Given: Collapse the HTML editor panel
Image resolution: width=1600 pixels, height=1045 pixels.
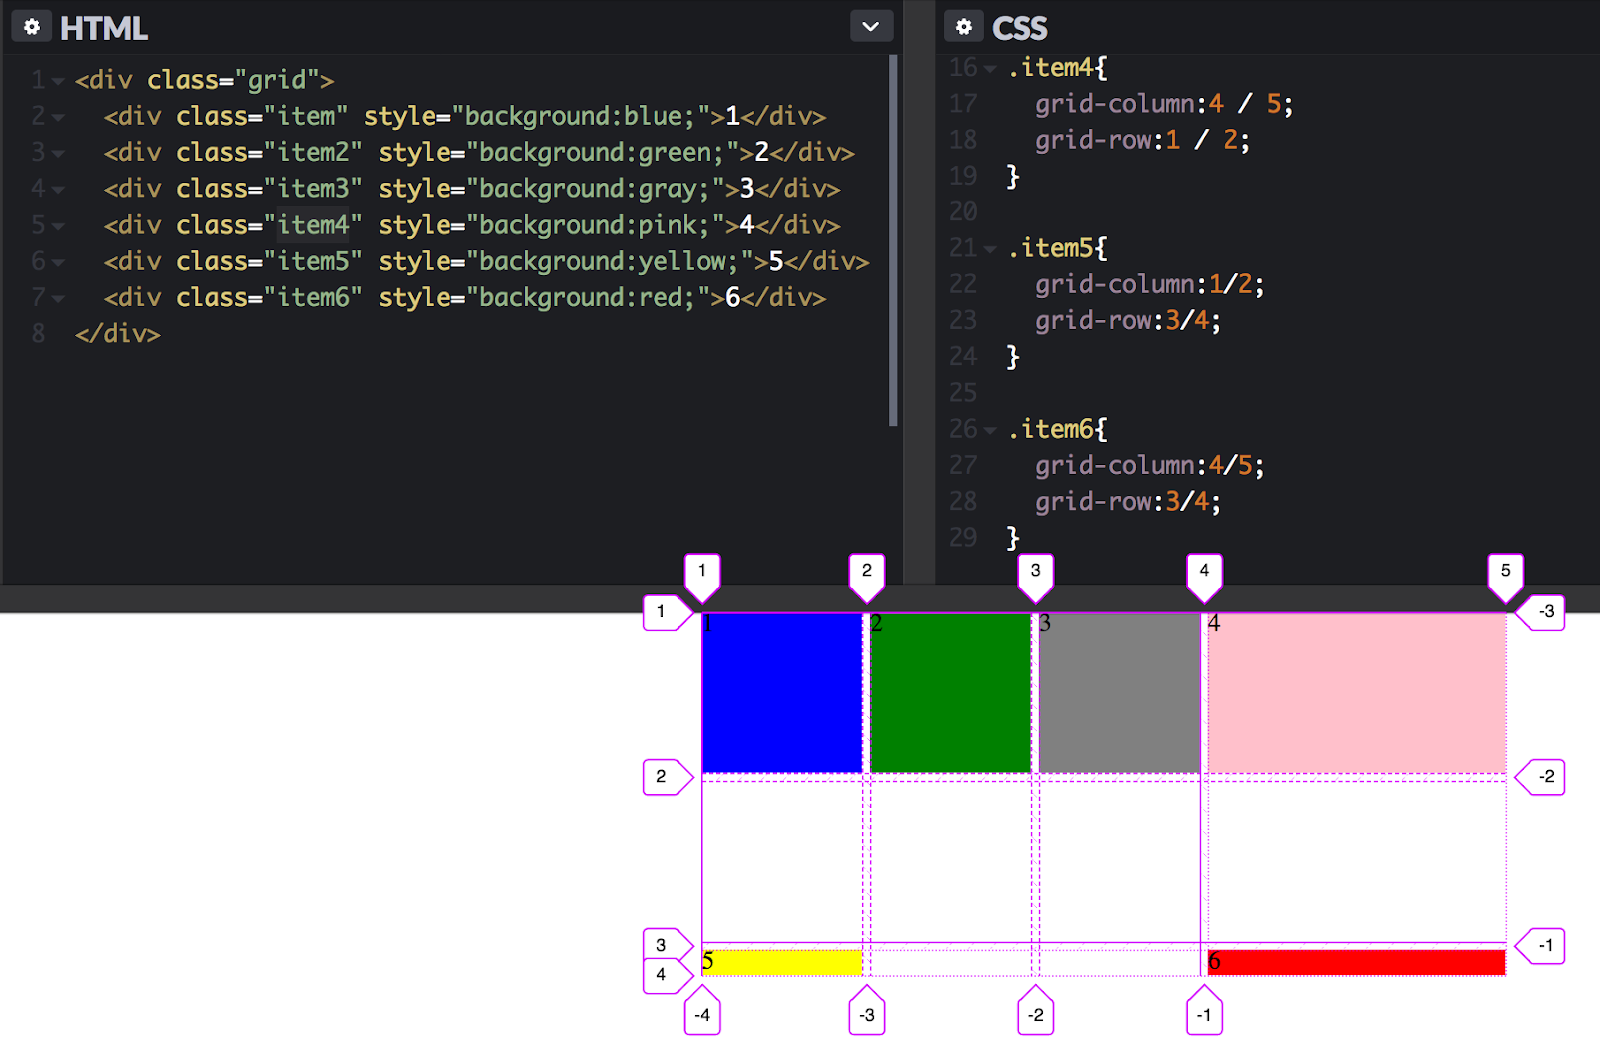Looking at the screenshot, I should point(868,27).
